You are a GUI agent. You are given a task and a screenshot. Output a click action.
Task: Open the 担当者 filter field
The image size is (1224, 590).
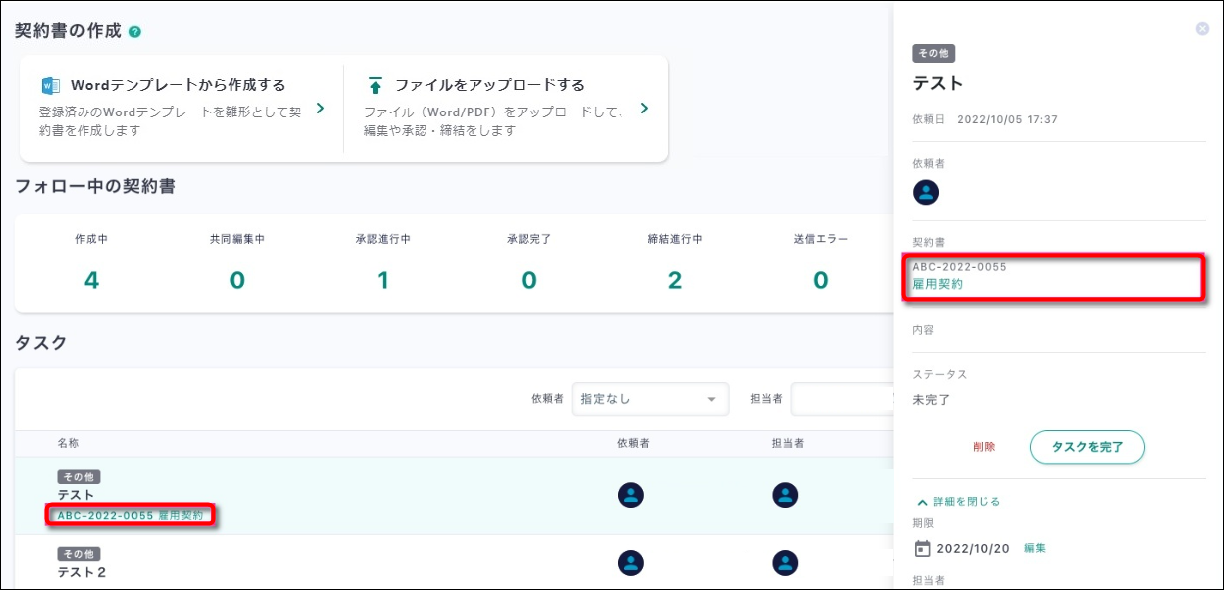[840, 399]
